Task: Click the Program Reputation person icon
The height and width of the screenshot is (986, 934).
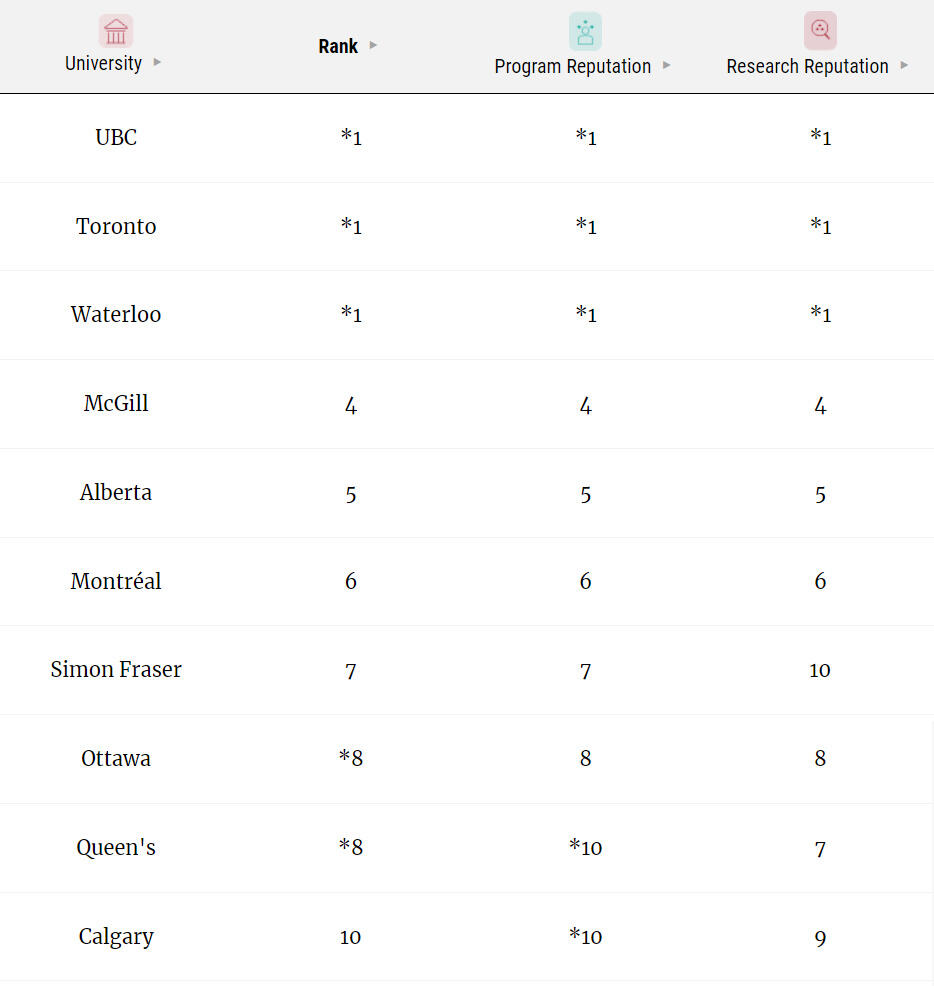Action: [585, 31]
